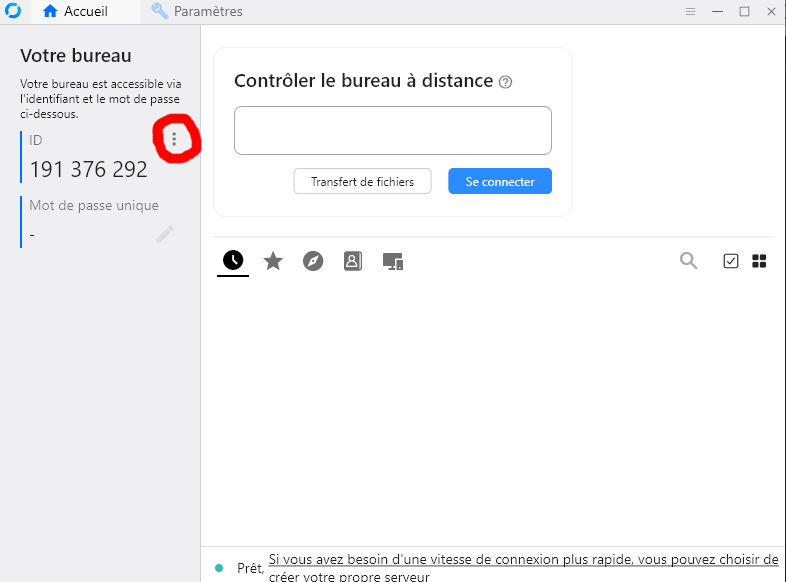
Task: Click the Prêt status text
Action: coord(250,568)
